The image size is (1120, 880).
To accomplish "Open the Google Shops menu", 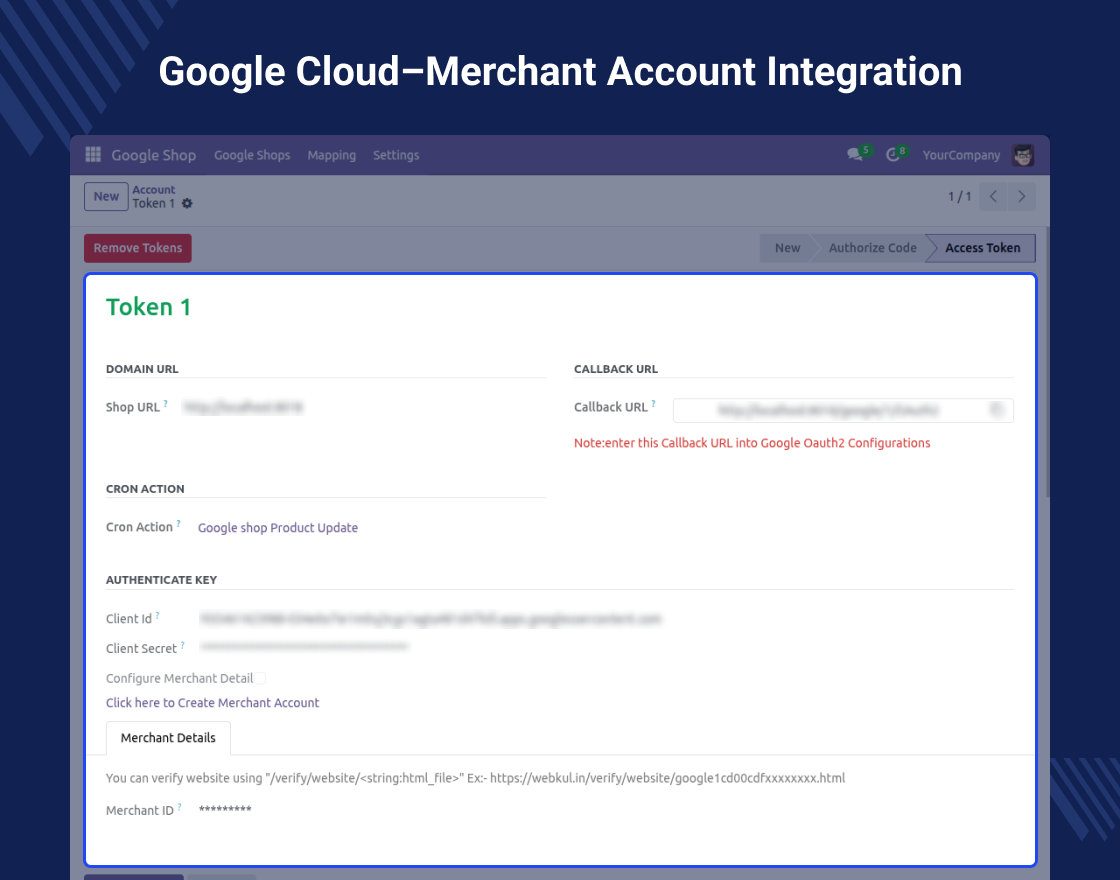I will [252, 155].
